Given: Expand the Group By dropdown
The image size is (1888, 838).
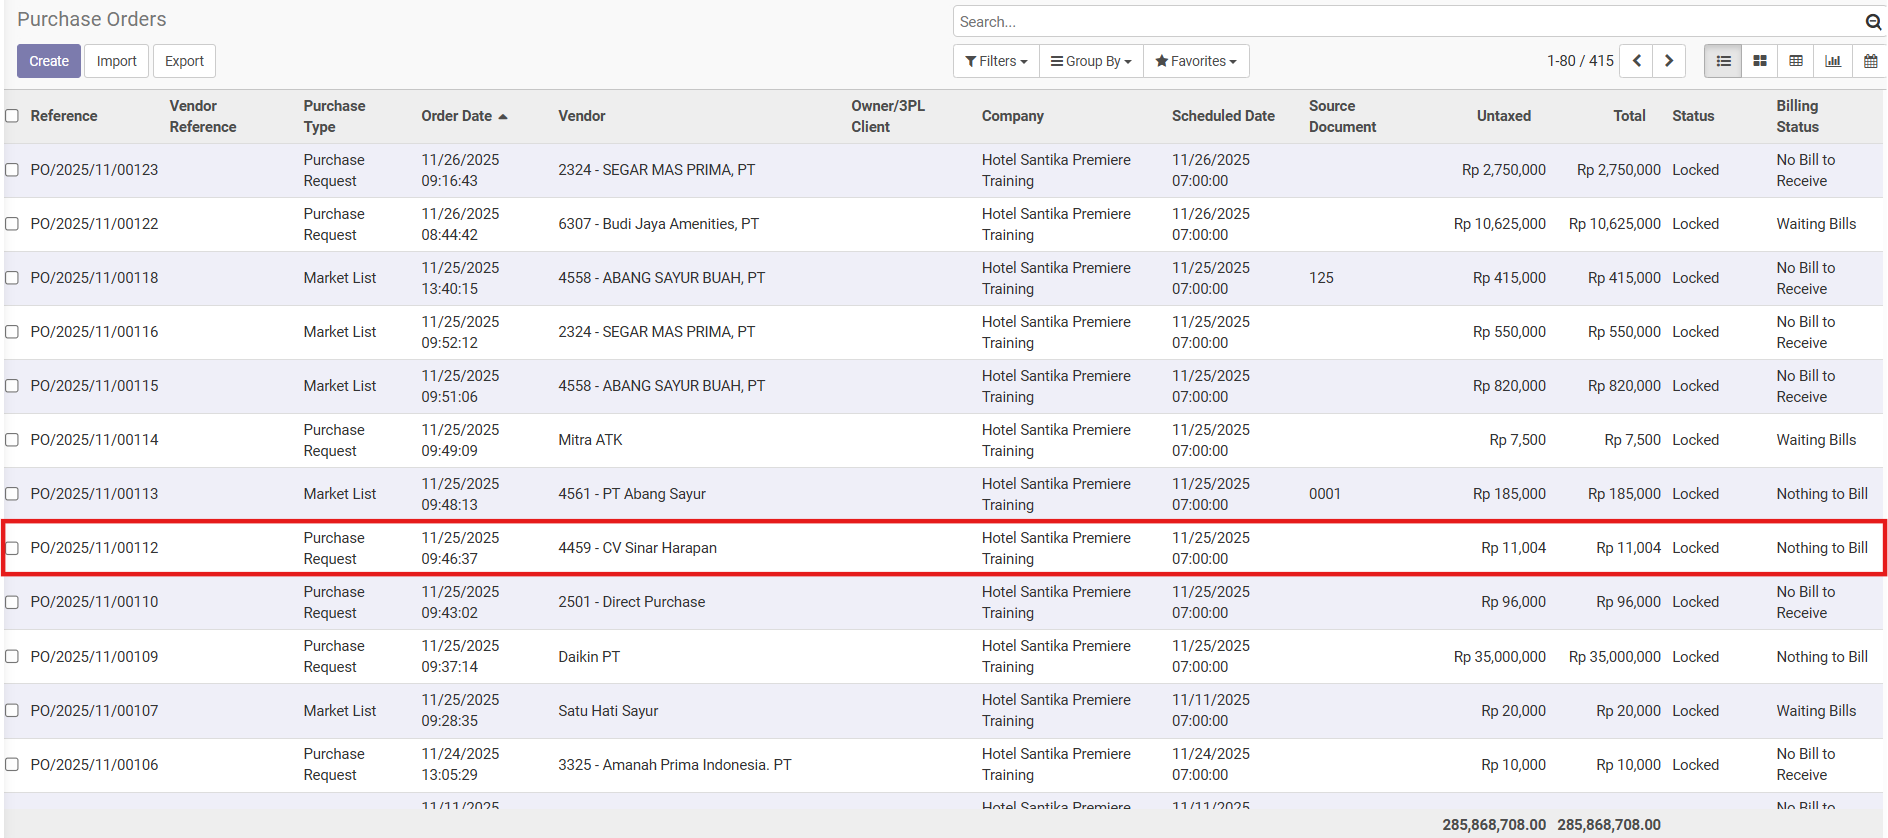Looking at the screenshot, I should pyautogui.click(x=1091, y=61).
